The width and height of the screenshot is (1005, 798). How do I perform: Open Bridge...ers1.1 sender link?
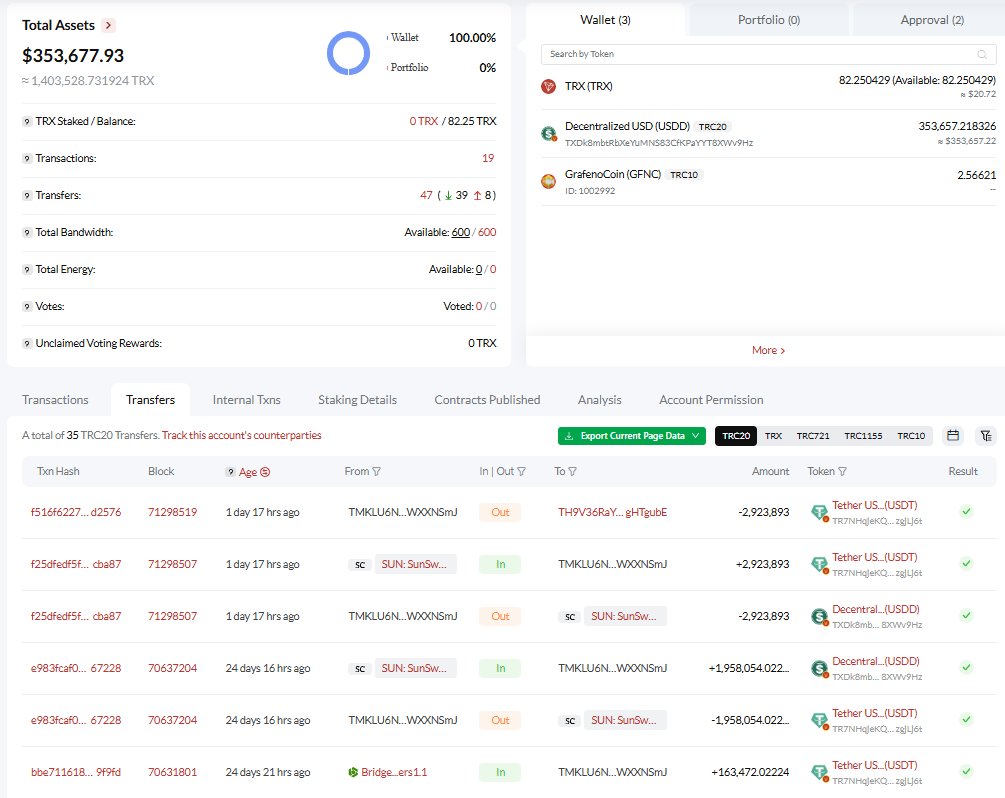[x=394, y=772]
